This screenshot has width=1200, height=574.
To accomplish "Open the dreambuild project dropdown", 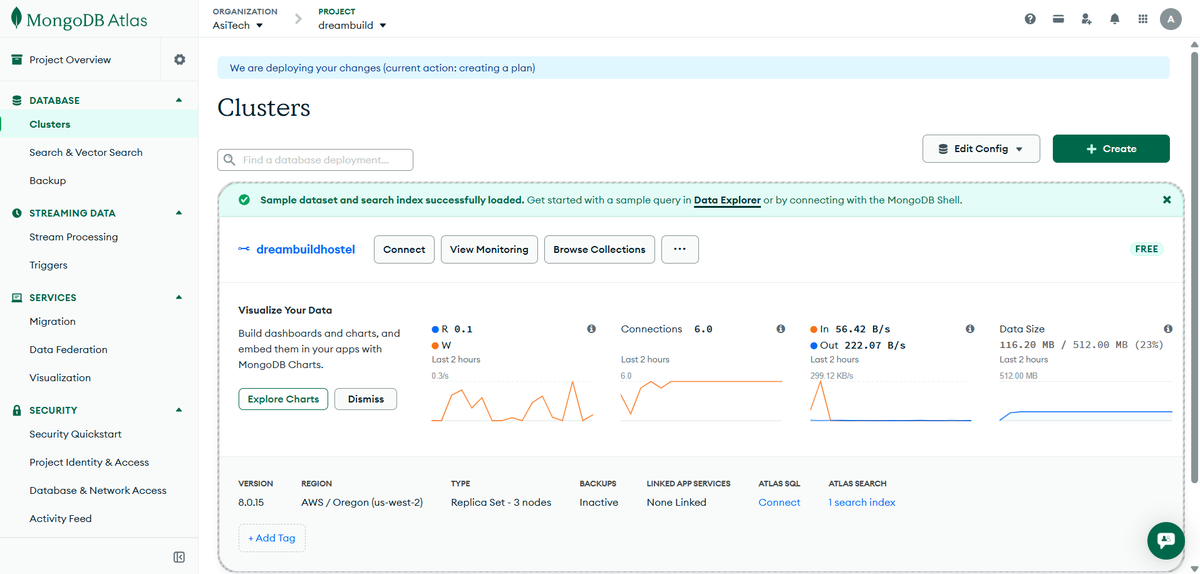I will 352,26.
